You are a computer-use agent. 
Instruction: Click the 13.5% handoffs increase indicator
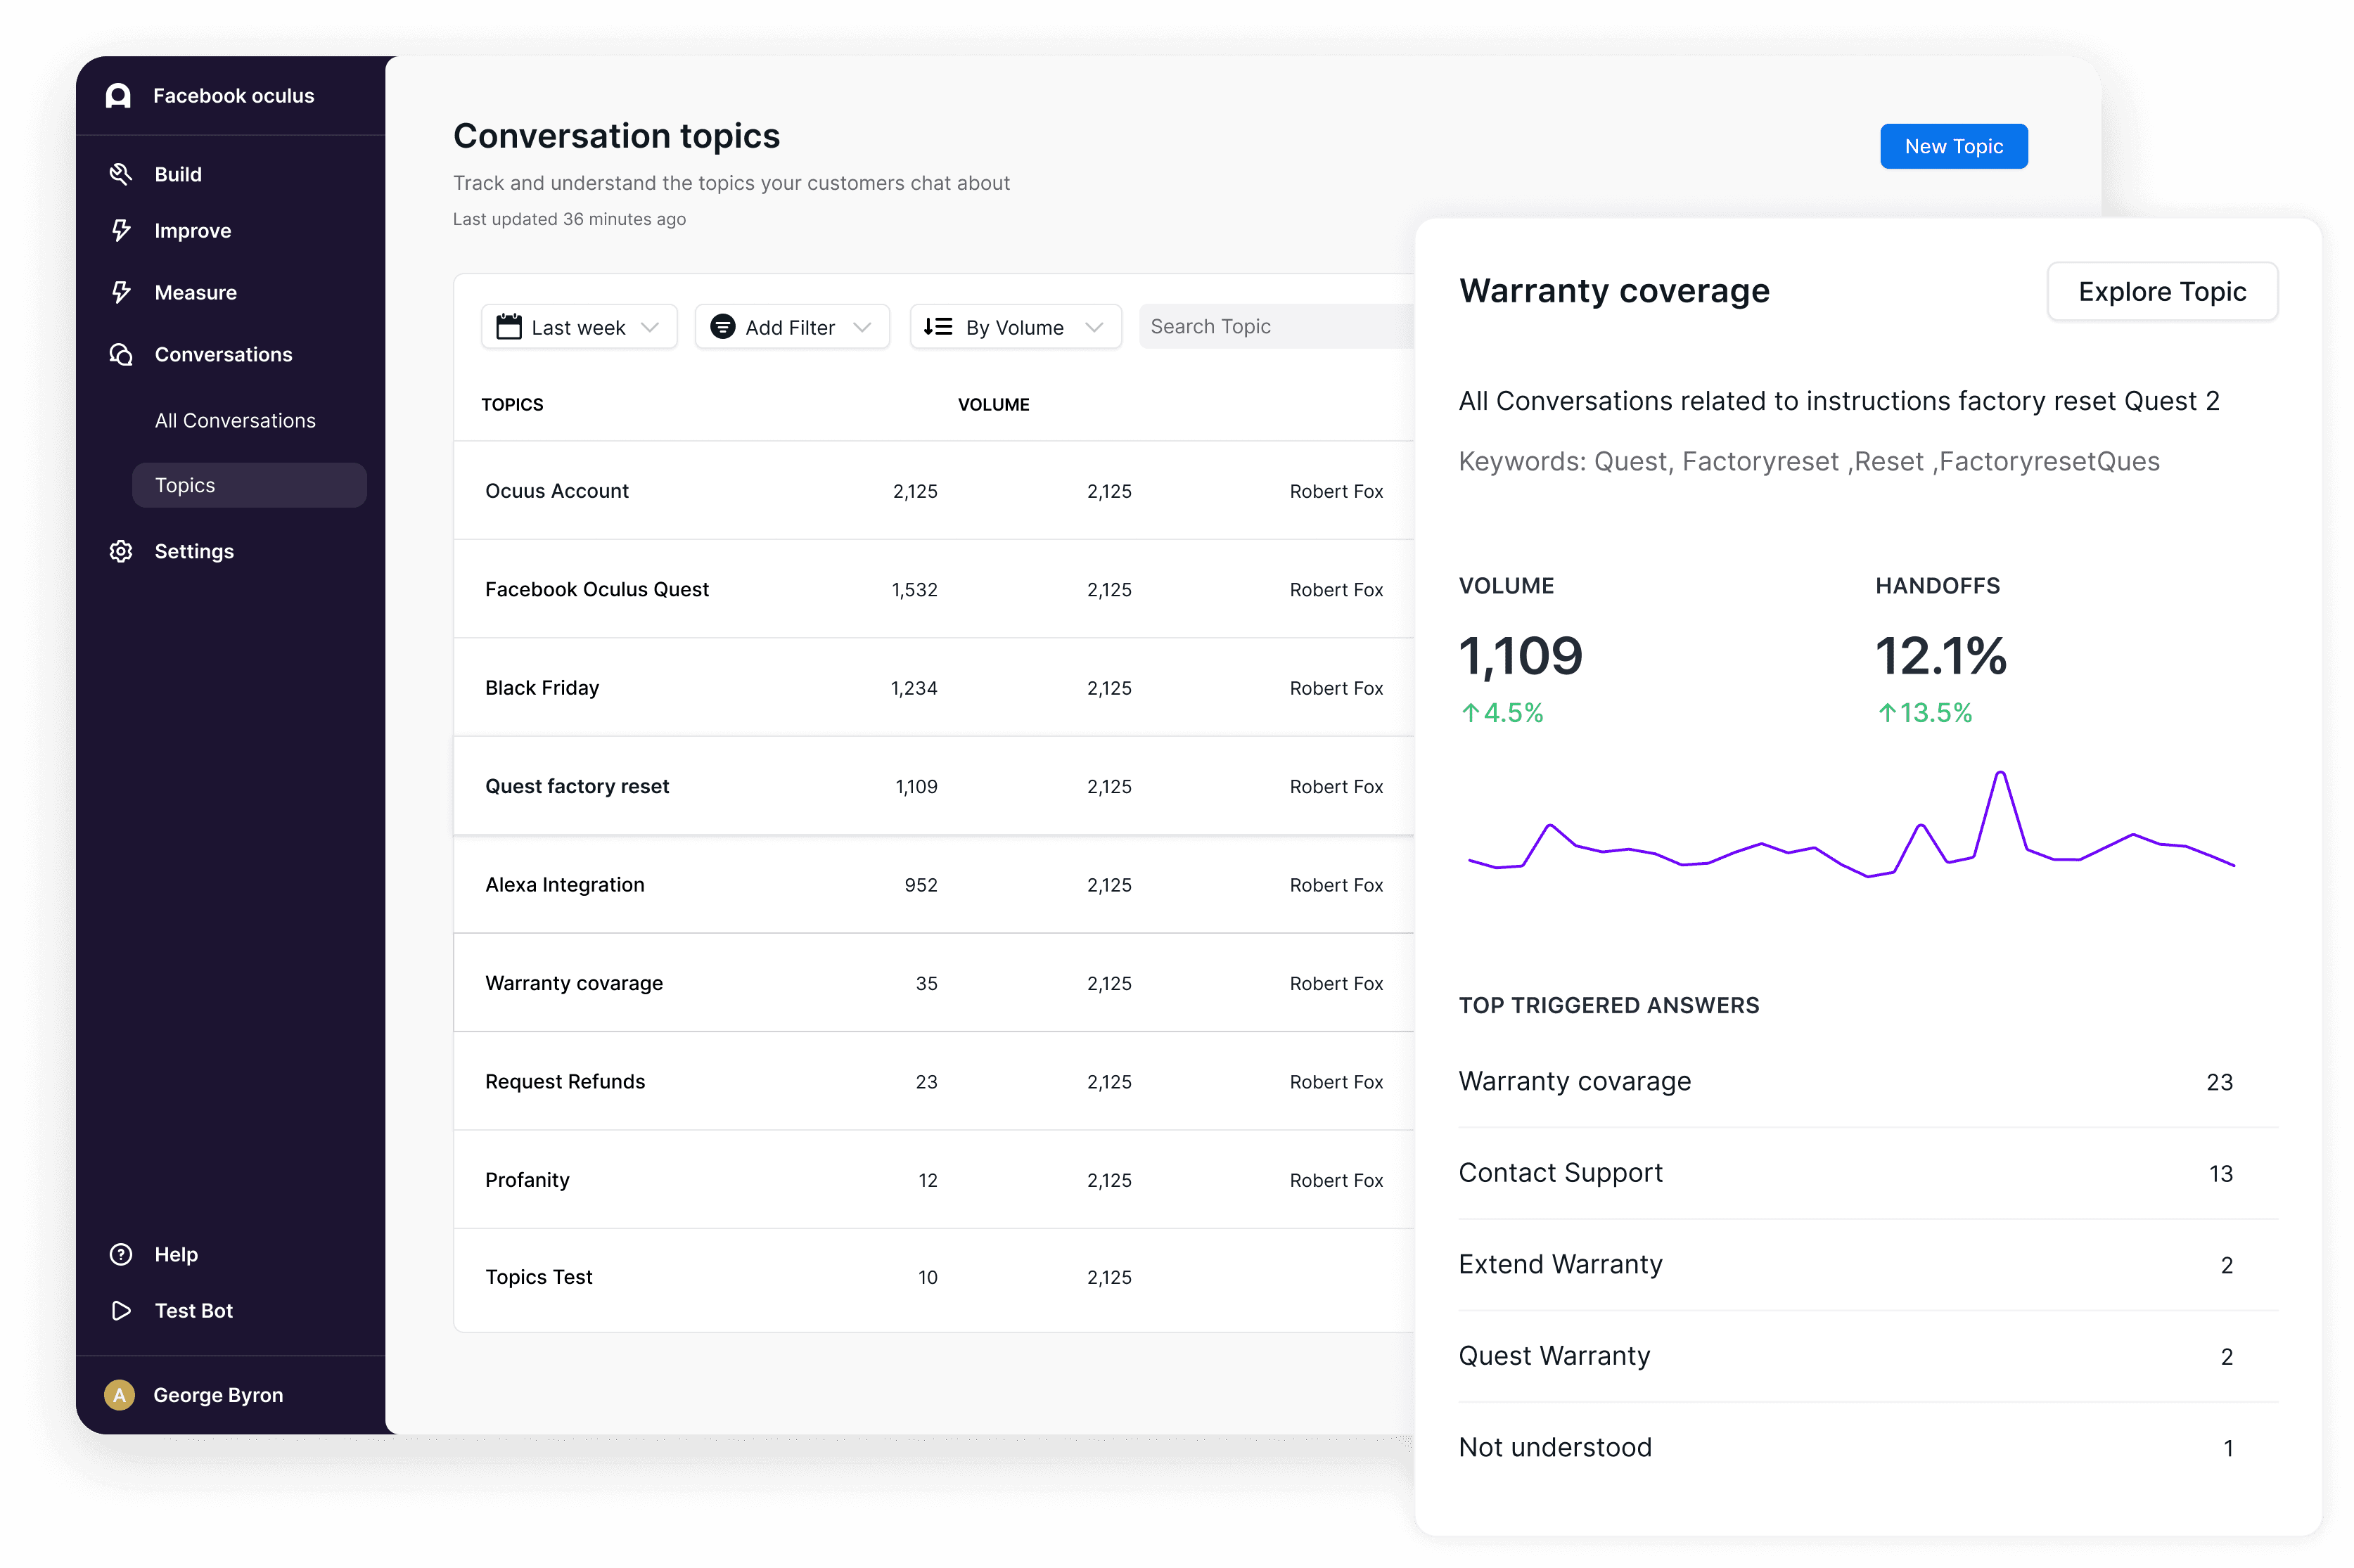pos(1924,713)
